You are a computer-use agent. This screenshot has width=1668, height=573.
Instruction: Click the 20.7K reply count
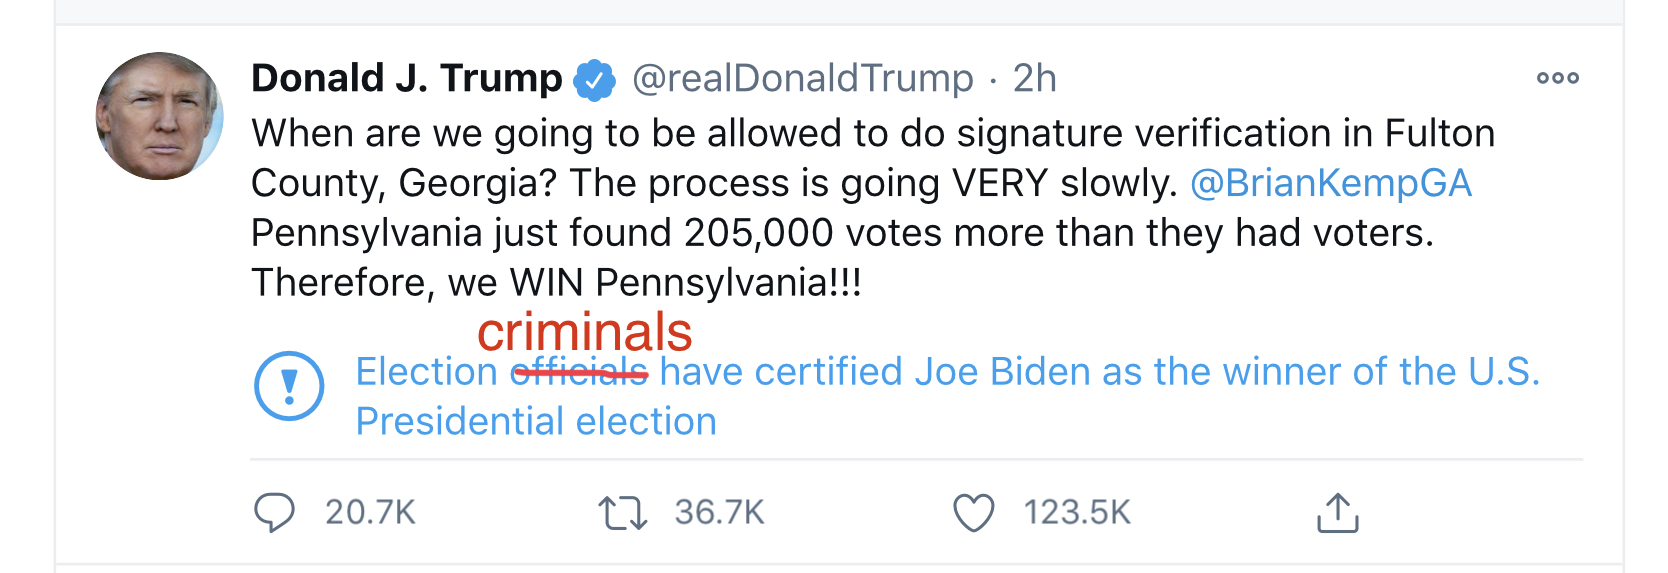tap(370, 513)
